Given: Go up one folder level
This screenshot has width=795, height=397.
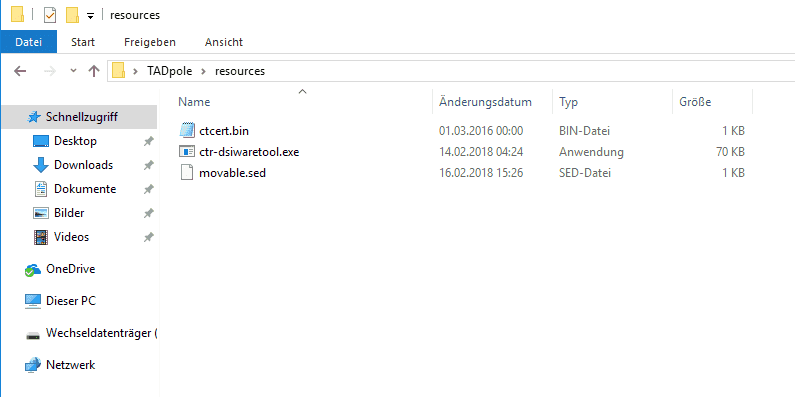Looking at the screenshot, I should click(x=94, y=71).
